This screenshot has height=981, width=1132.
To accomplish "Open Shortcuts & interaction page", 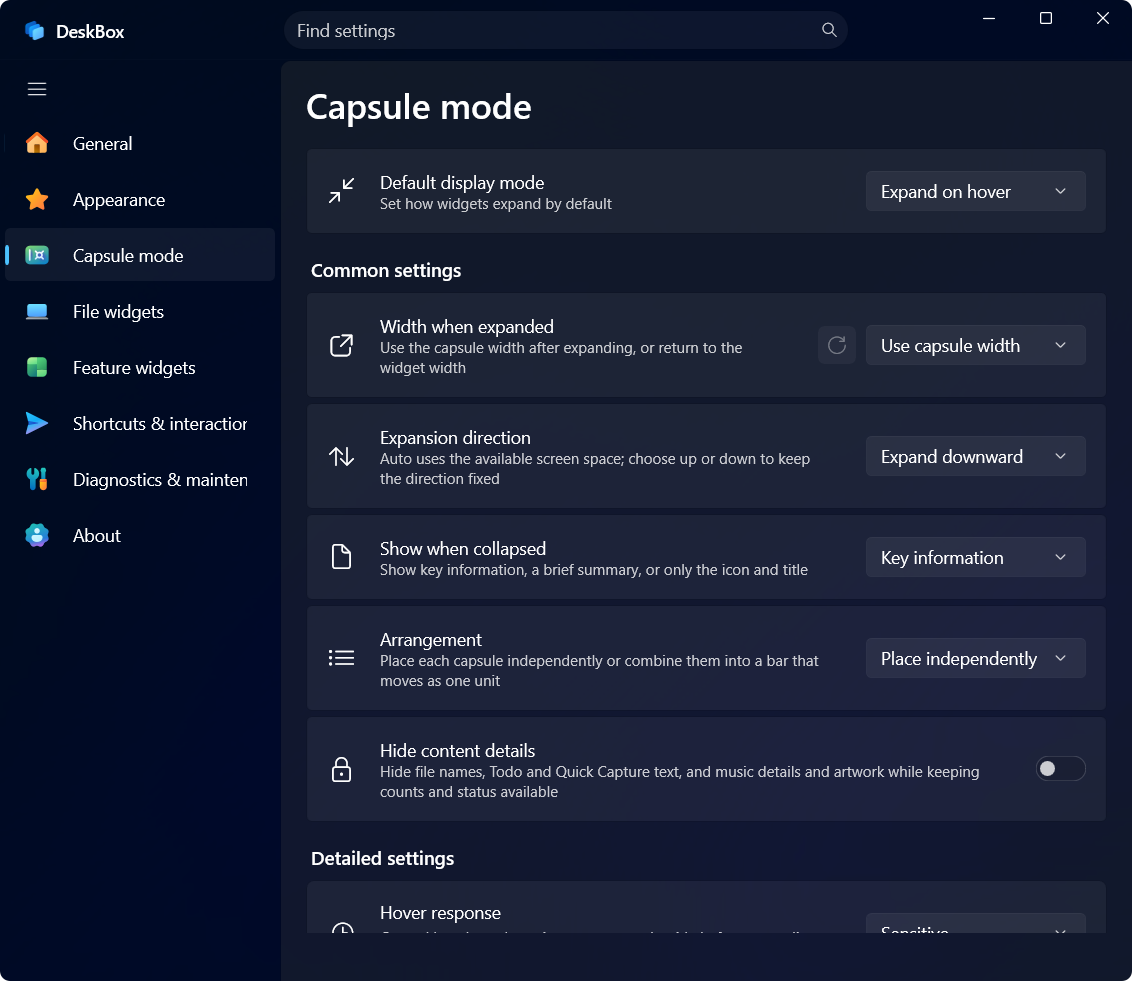I will 140,423.
